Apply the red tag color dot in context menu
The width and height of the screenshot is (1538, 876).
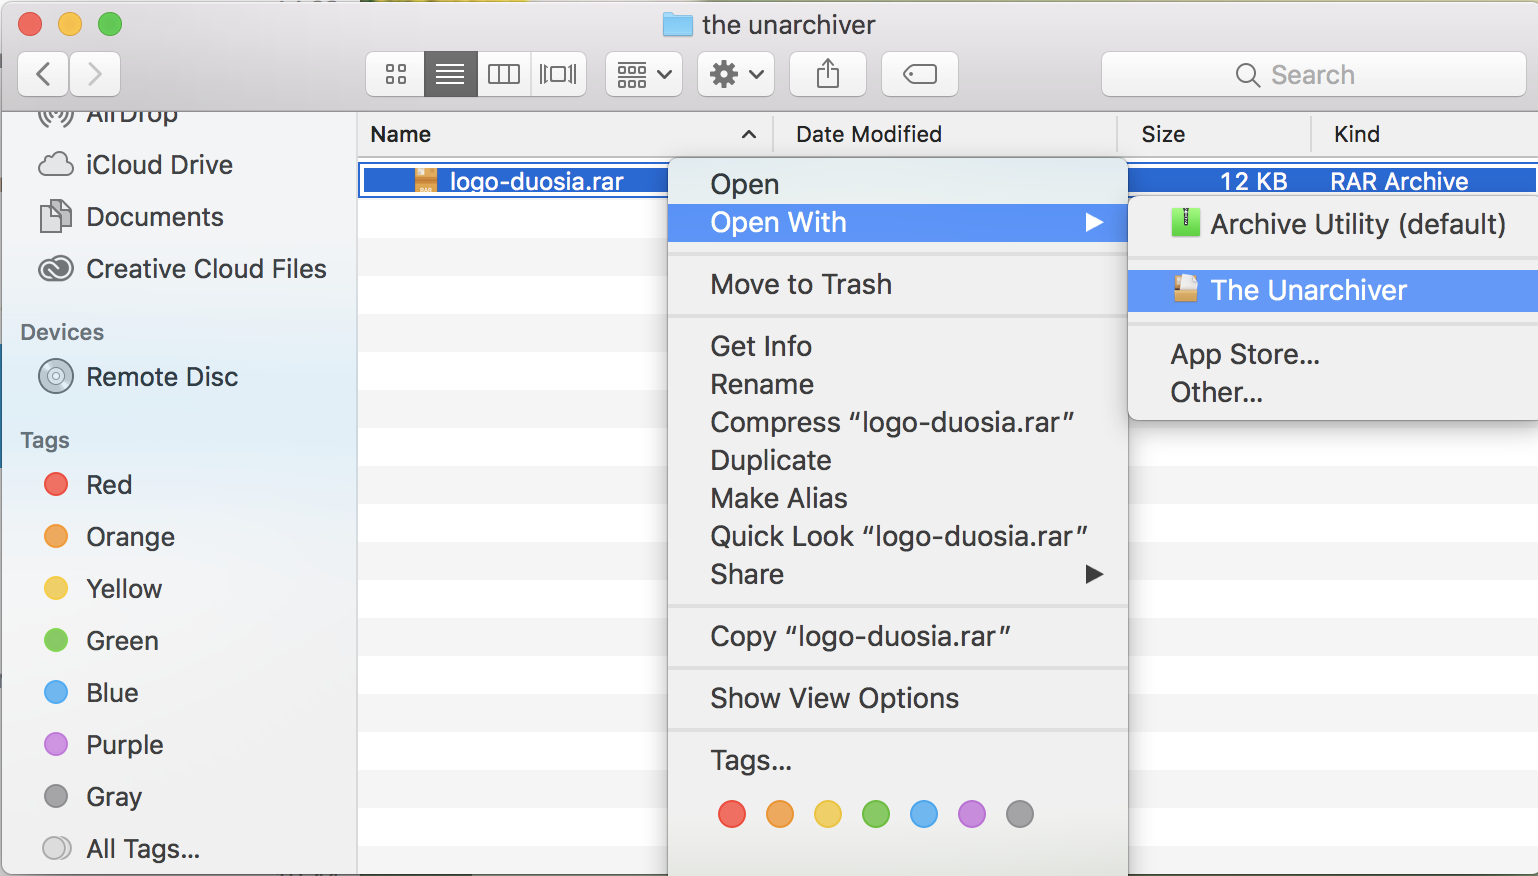tap(732, 814)
